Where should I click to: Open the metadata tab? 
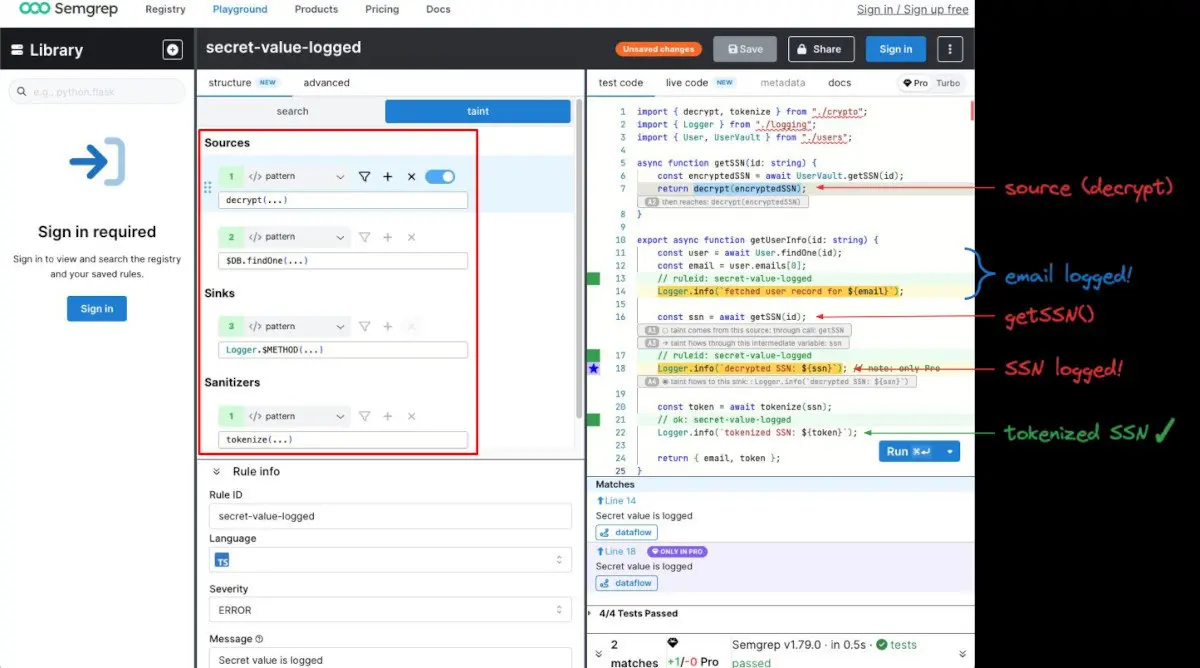click(x=782, y=83)
